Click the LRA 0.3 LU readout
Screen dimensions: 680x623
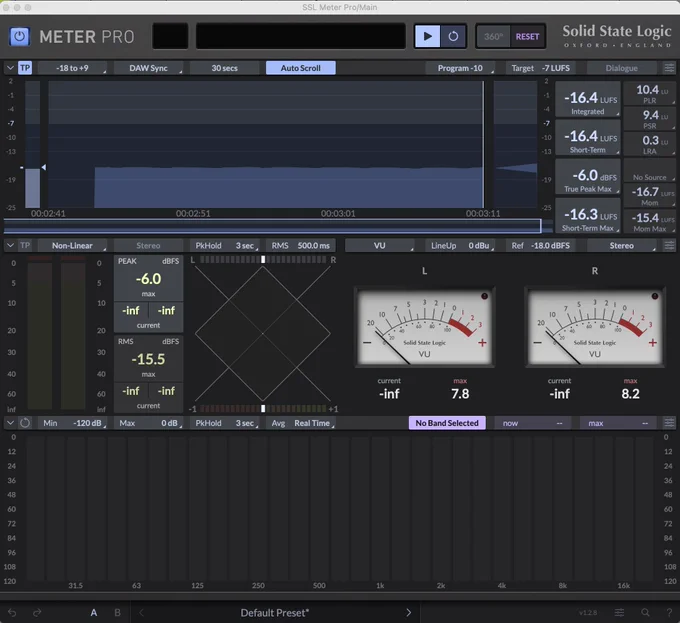tap(649, 144)
